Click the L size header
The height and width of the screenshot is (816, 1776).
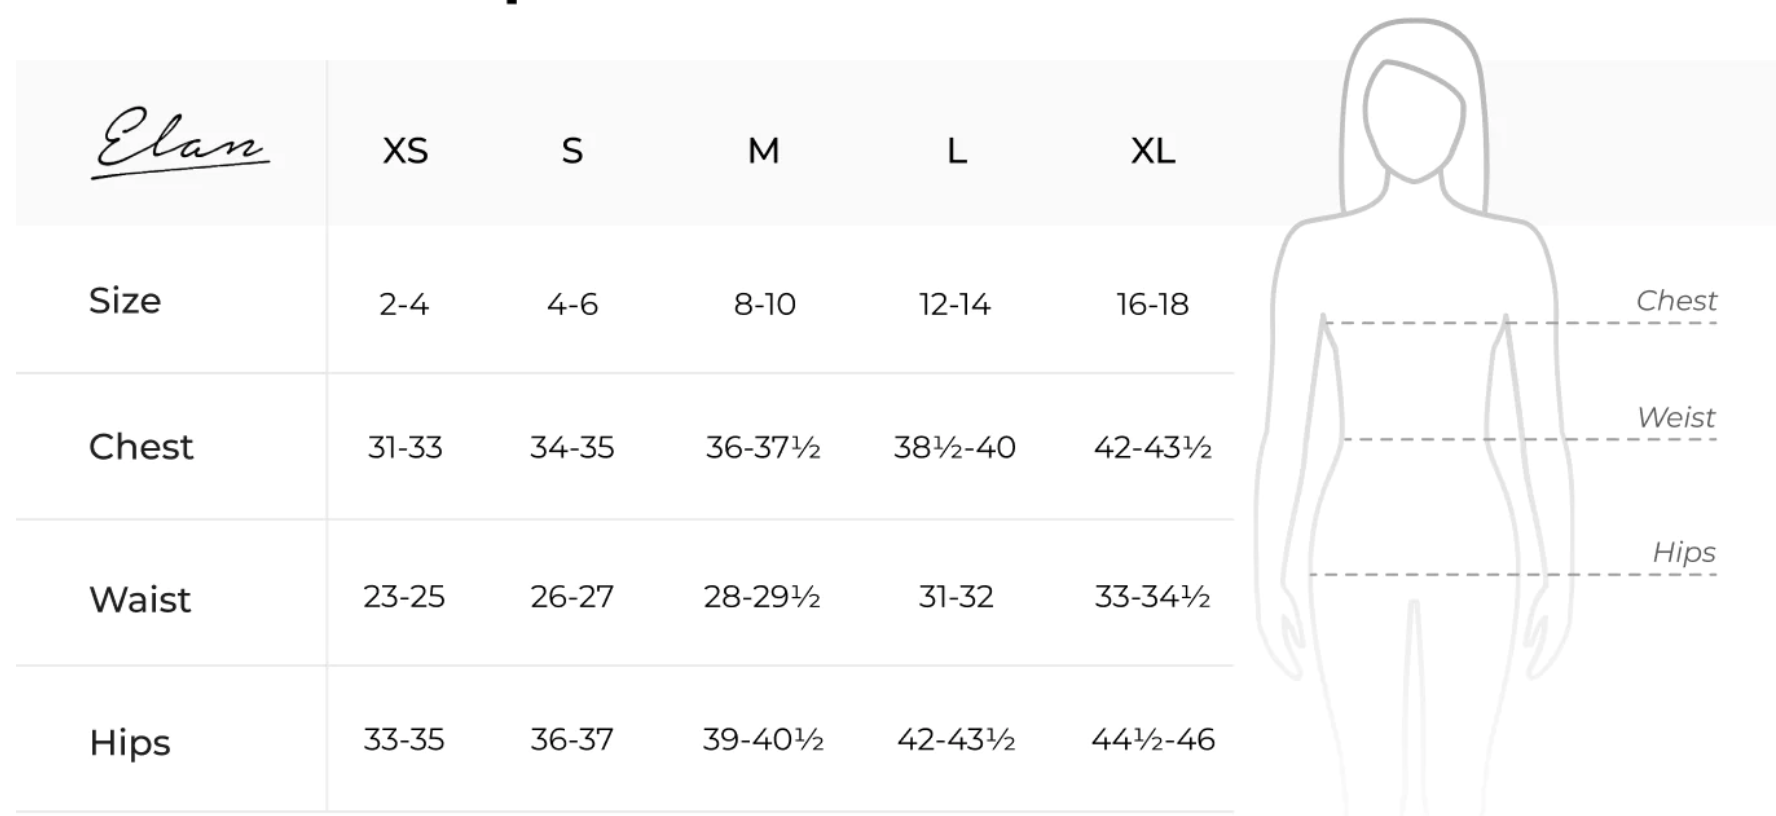[x=957, y=151]
